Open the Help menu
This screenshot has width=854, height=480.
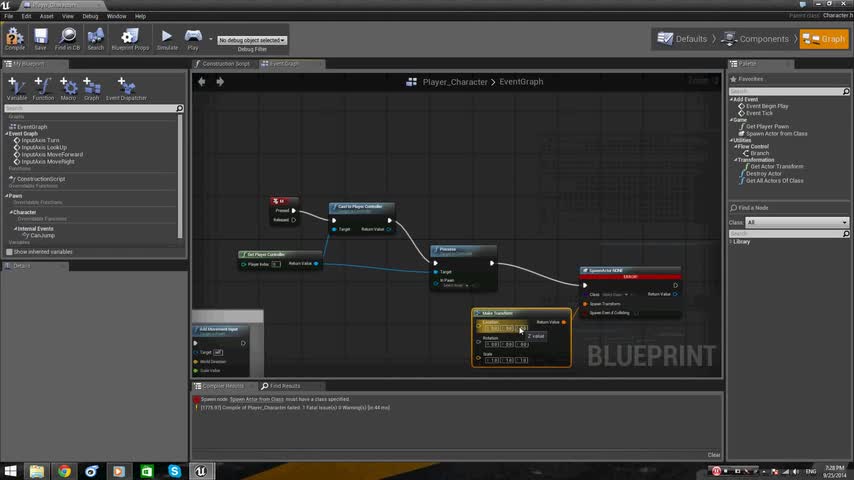140,16
